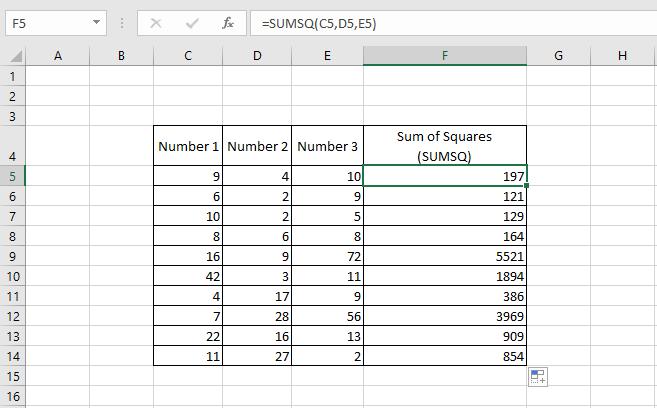Open the Insert Function fx icon
657x408 pixels.
228,23
